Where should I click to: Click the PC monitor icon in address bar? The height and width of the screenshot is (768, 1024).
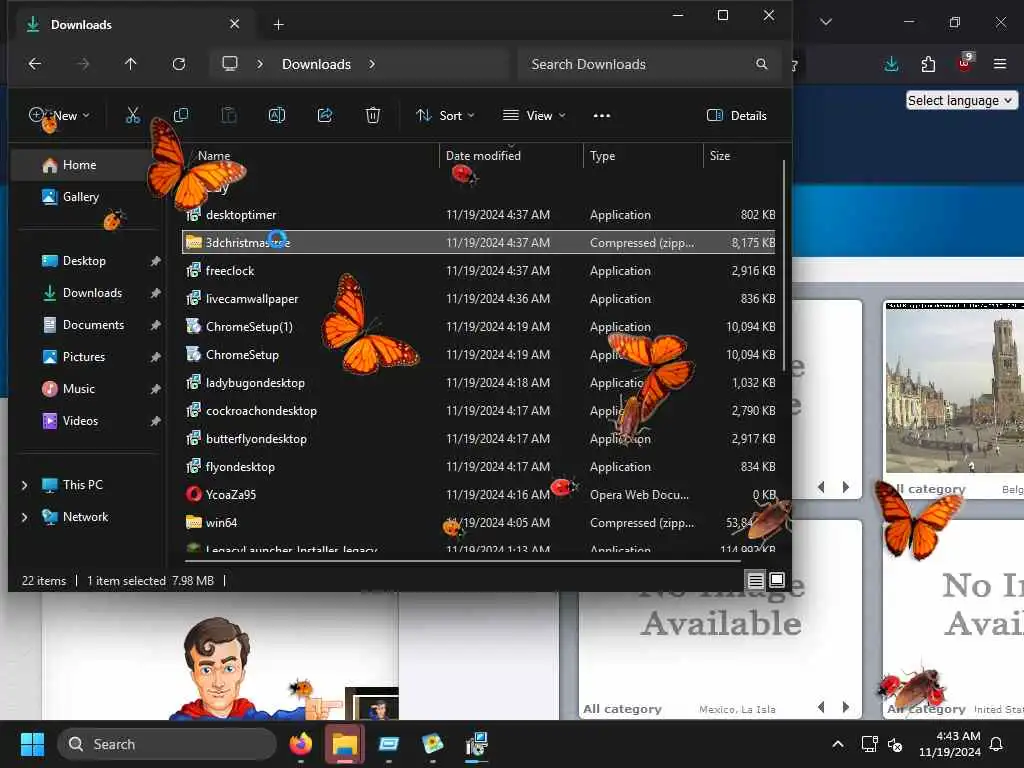[x=230, y=63]
